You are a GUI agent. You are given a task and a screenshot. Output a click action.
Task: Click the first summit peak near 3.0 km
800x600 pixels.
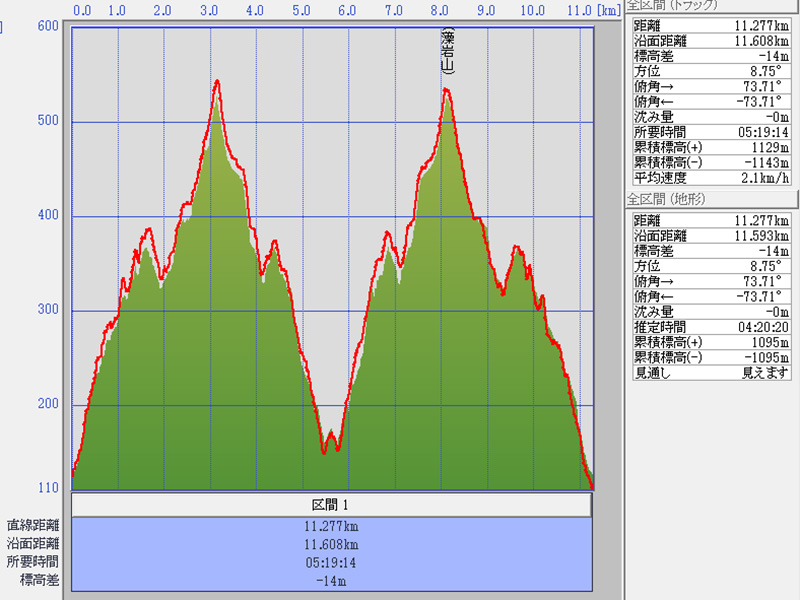click(x=217, y=82)
